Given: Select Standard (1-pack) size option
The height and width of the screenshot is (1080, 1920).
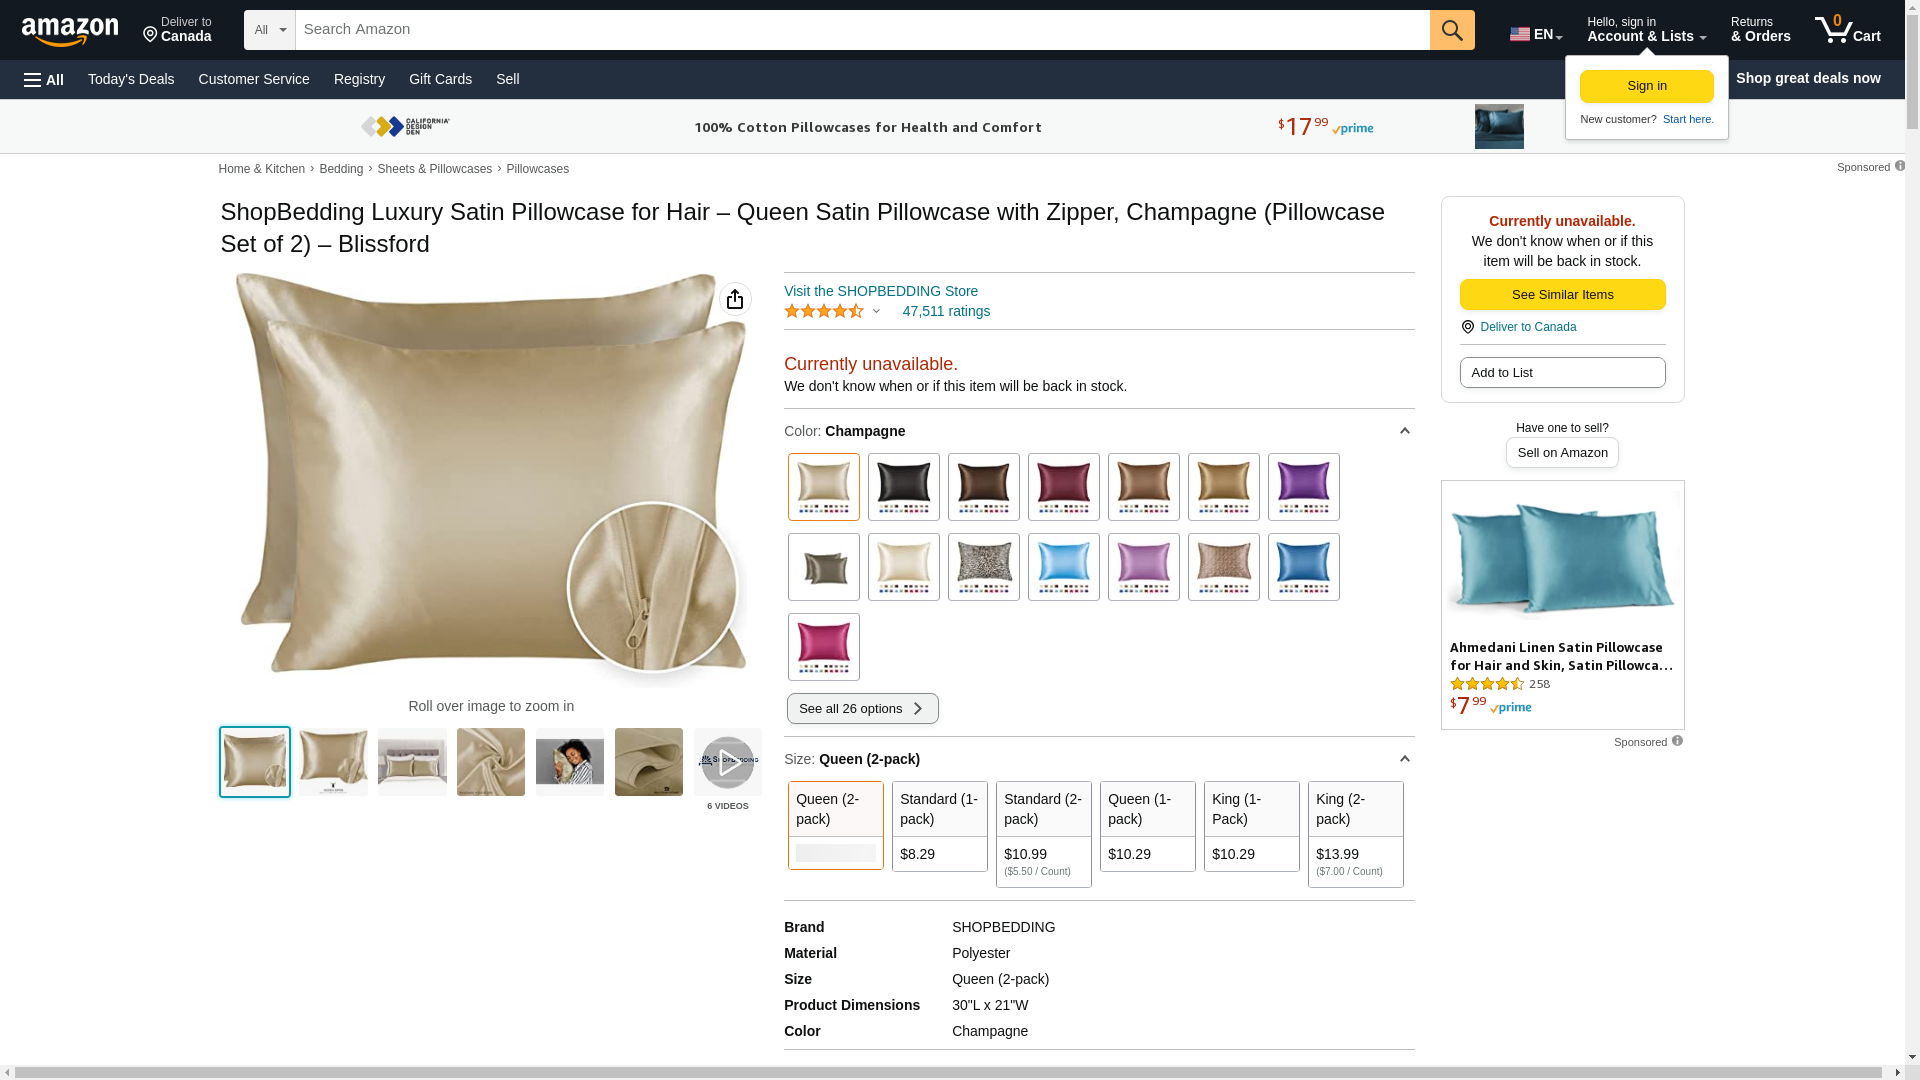Looking at the screenshot, I should tap(940, 826).
